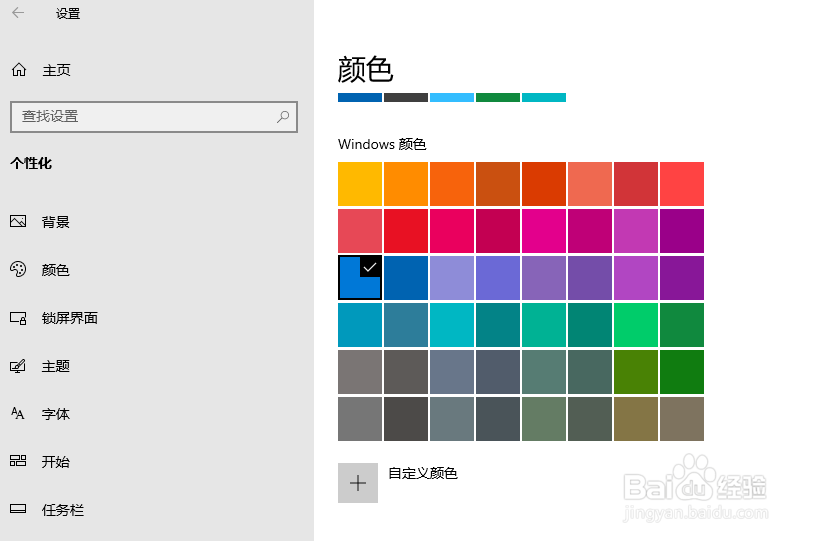Open the 任务栏 taskbar settings icon
Image resolution: width=813 pixels, height=541 pixels.
pos(18,510)
